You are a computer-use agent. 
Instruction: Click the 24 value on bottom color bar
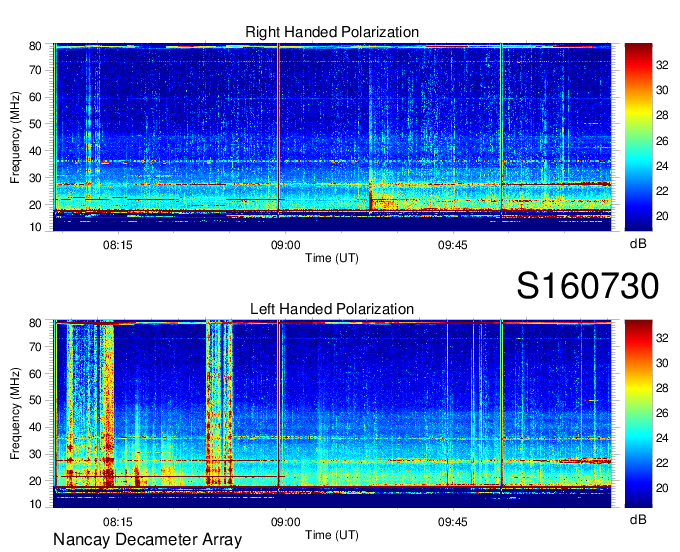[x=662, y=438]
